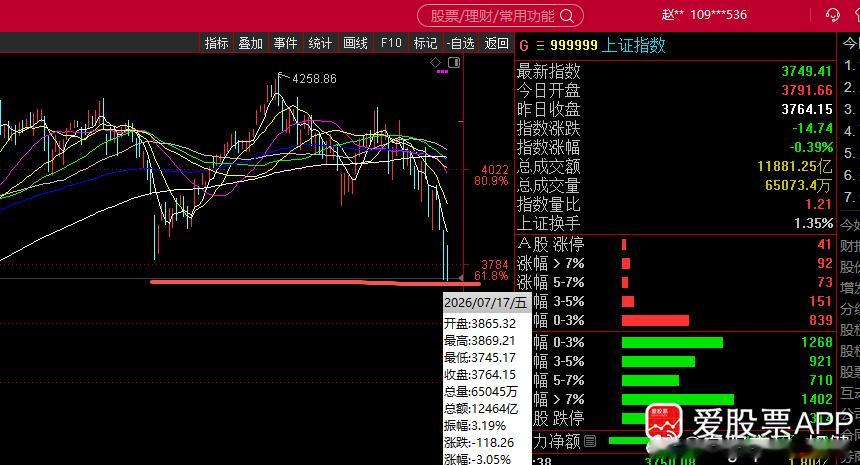This screenshot has width=860, height=465.
Task: Click the 总成交额 value 11881.25亿
Action: click(x=795, y=166)
